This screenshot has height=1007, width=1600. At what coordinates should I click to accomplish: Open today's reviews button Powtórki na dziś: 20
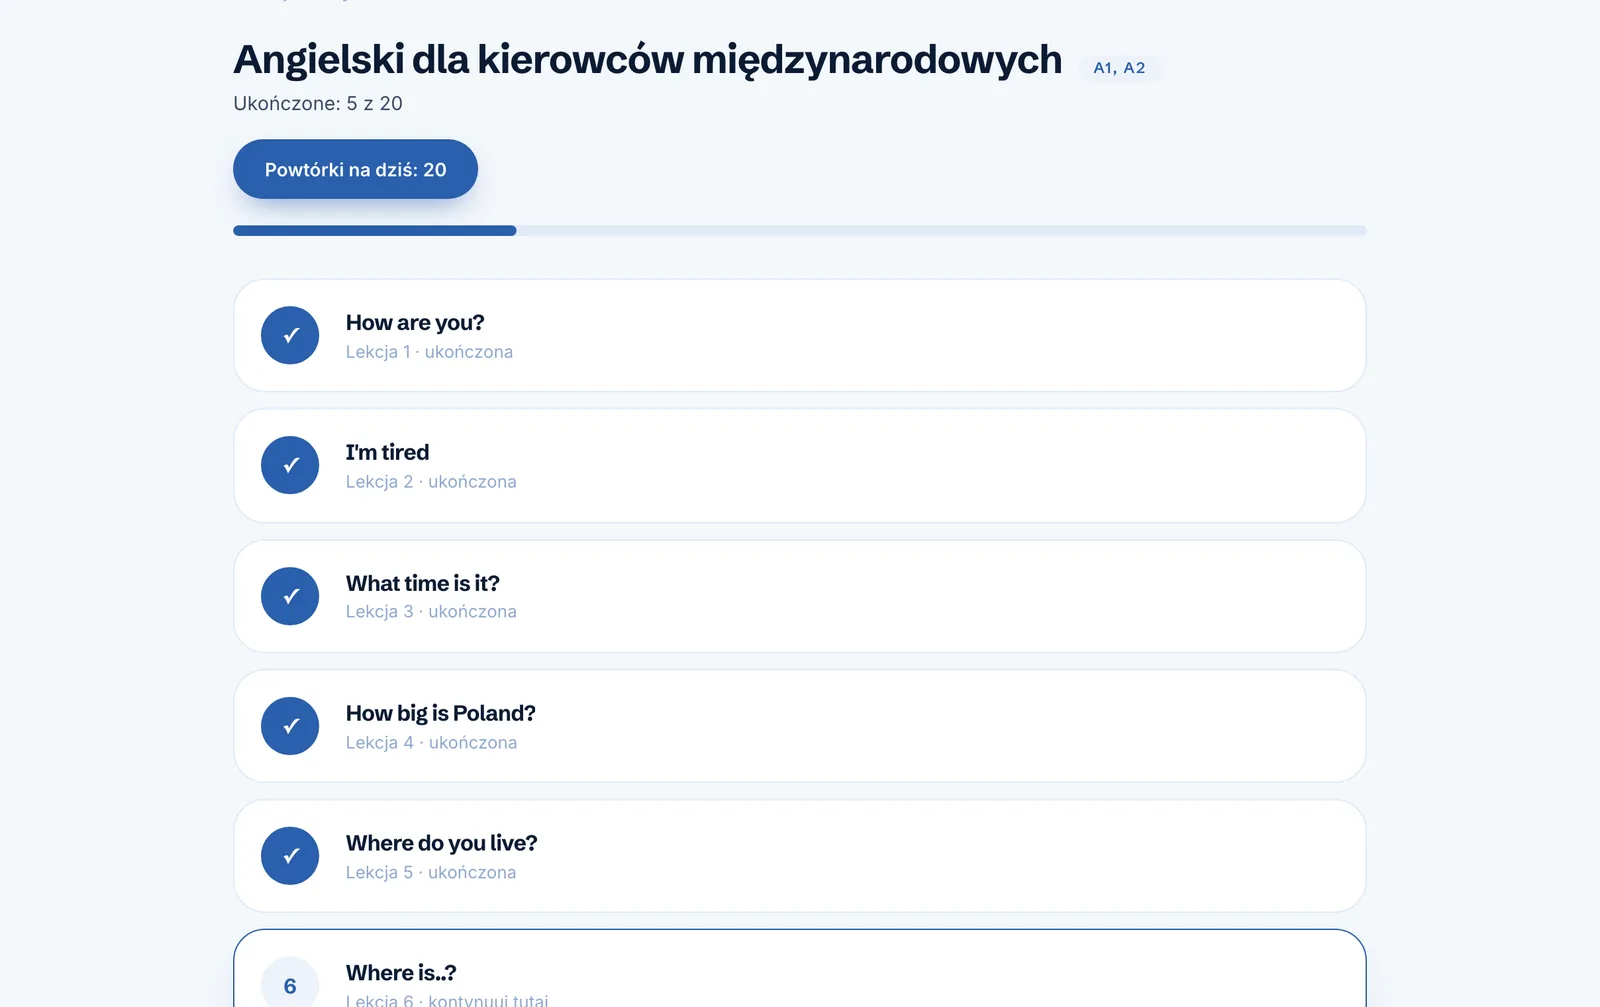355,169
